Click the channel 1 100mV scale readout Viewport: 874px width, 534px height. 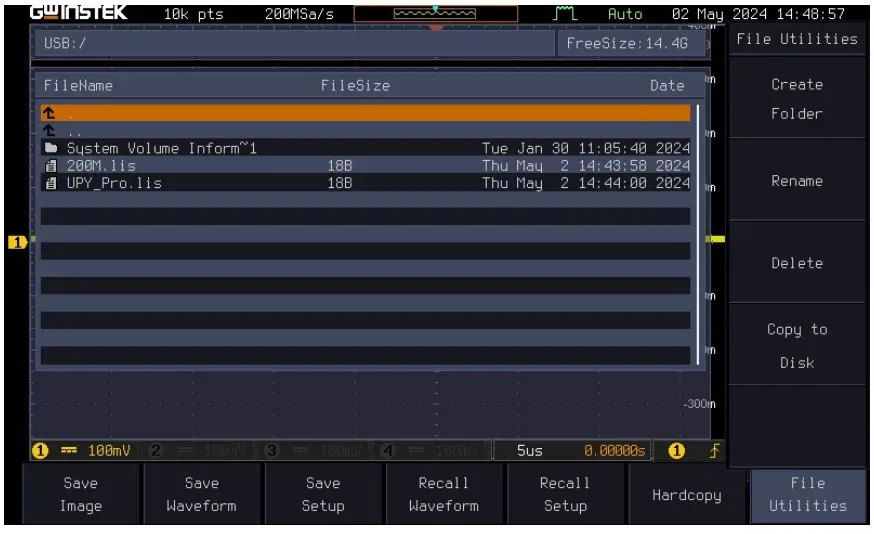tap(109, 450)
